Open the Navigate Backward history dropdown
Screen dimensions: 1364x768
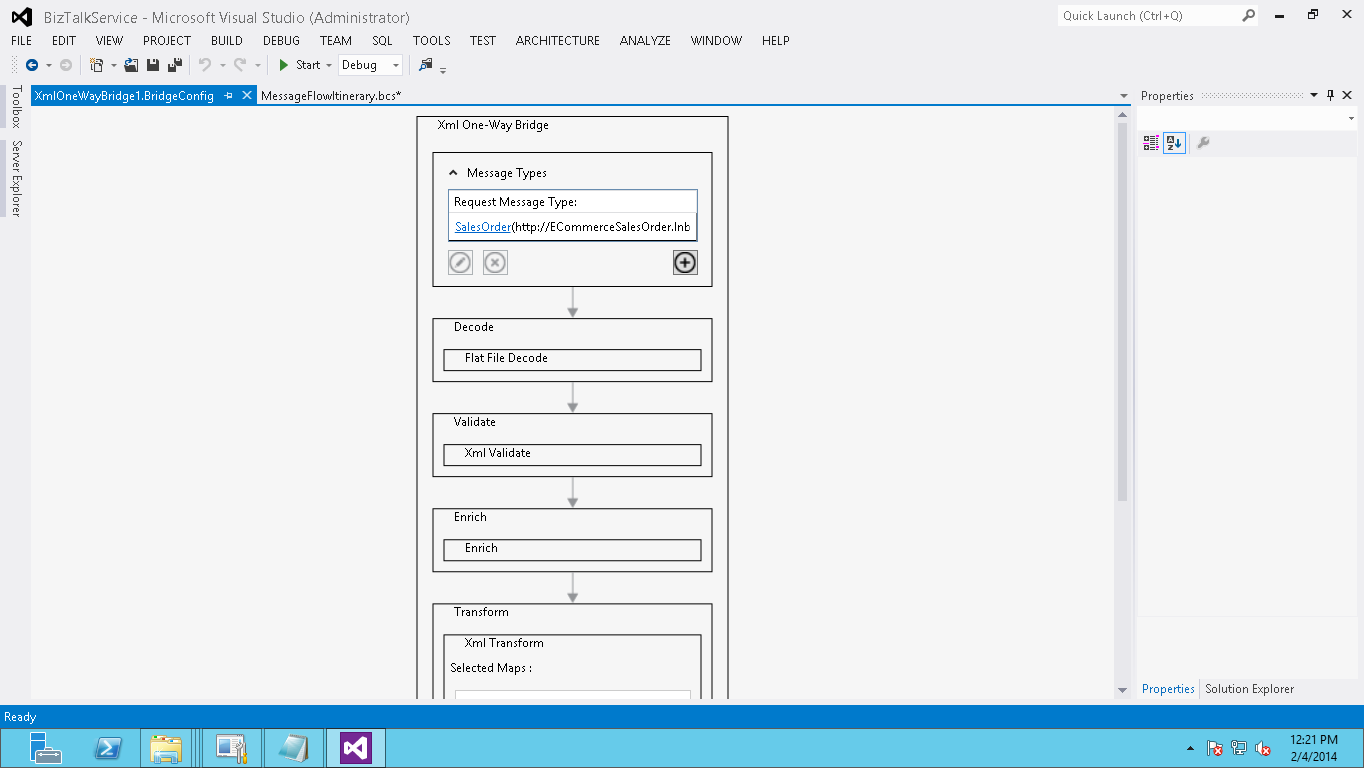point(48,65)
